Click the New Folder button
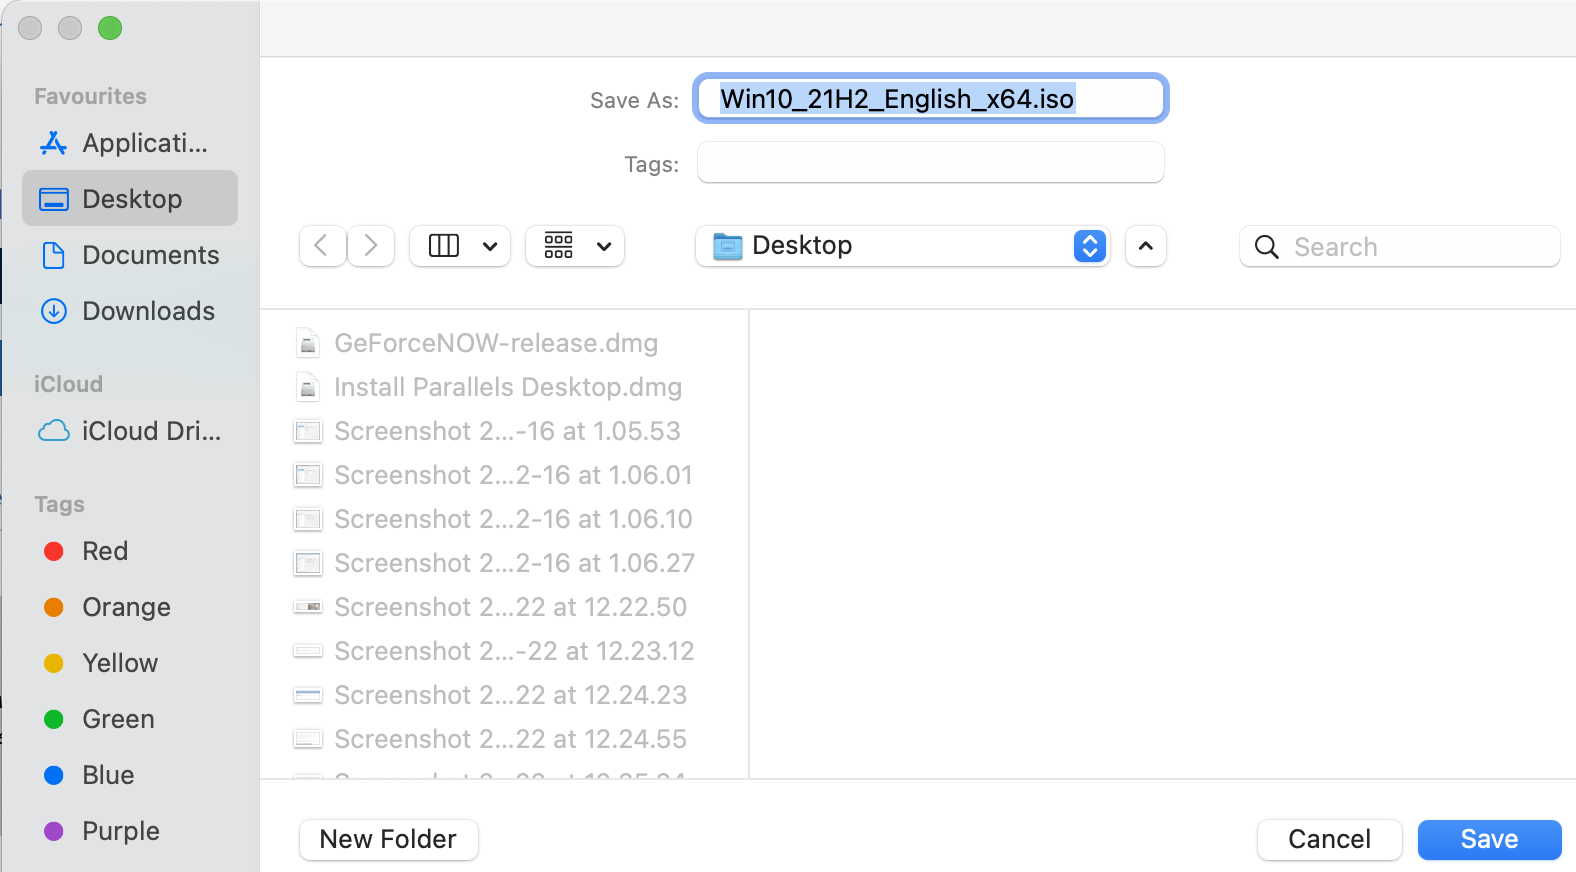Image resolution: width=1576 pixels, height=872 pixels. (x=388, y=839)
